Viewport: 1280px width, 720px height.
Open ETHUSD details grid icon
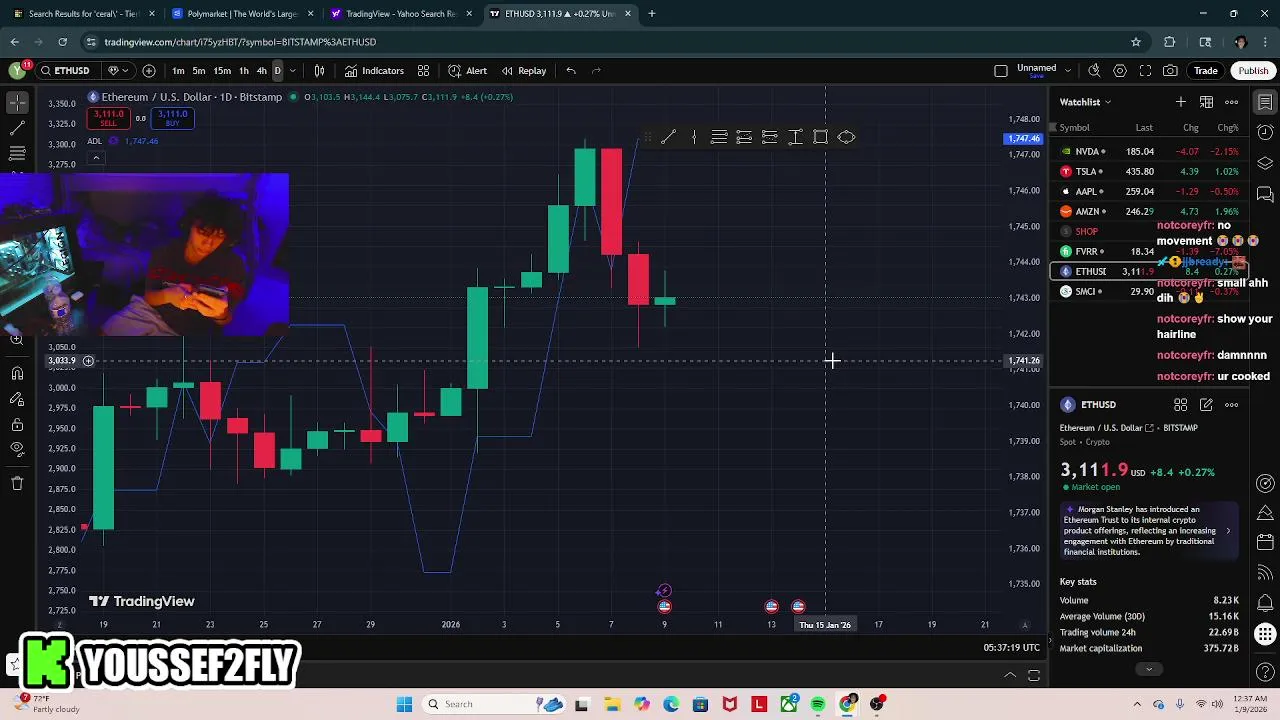[1181, 405]
